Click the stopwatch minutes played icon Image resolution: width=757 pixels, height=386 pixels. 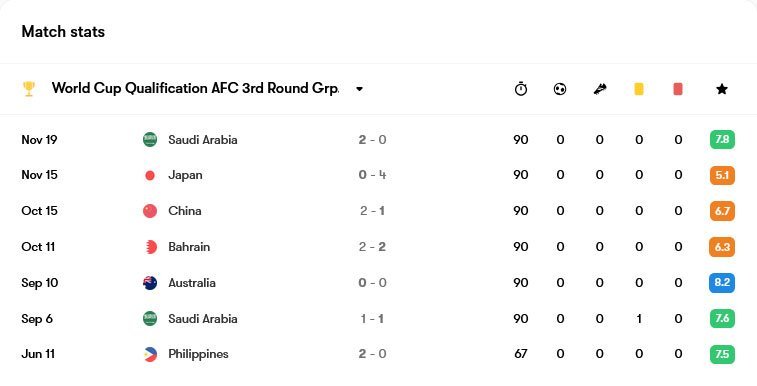click(521, 89)
